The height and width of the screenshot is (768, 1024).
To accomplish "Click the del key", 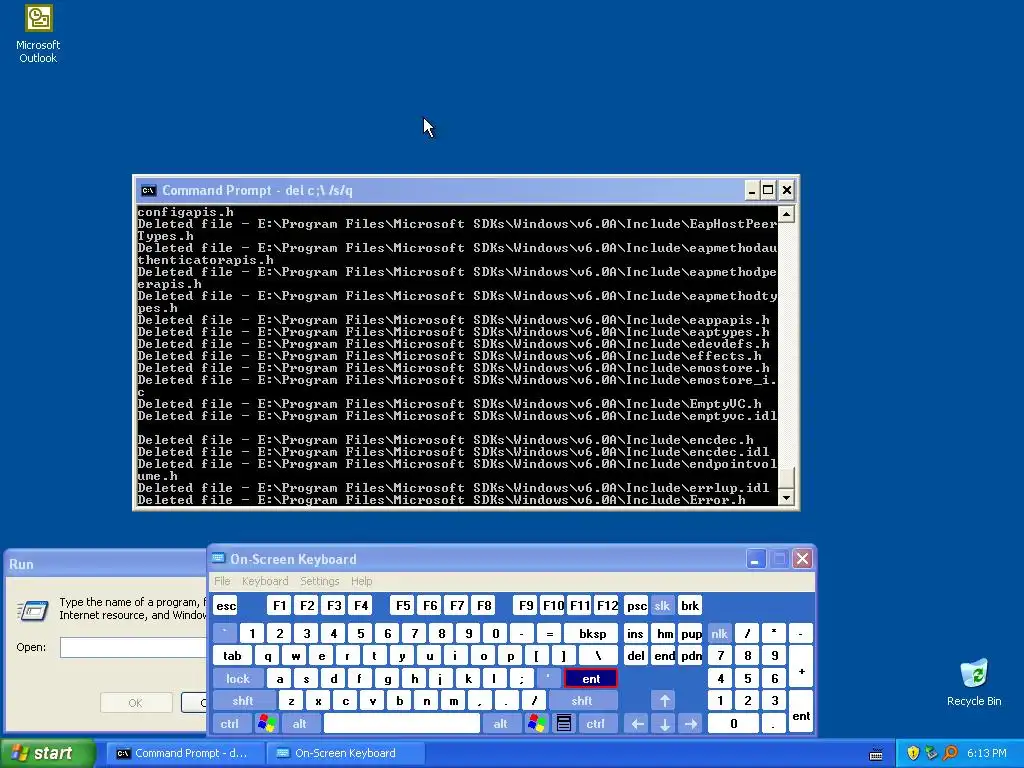I will tap(635, 656).
